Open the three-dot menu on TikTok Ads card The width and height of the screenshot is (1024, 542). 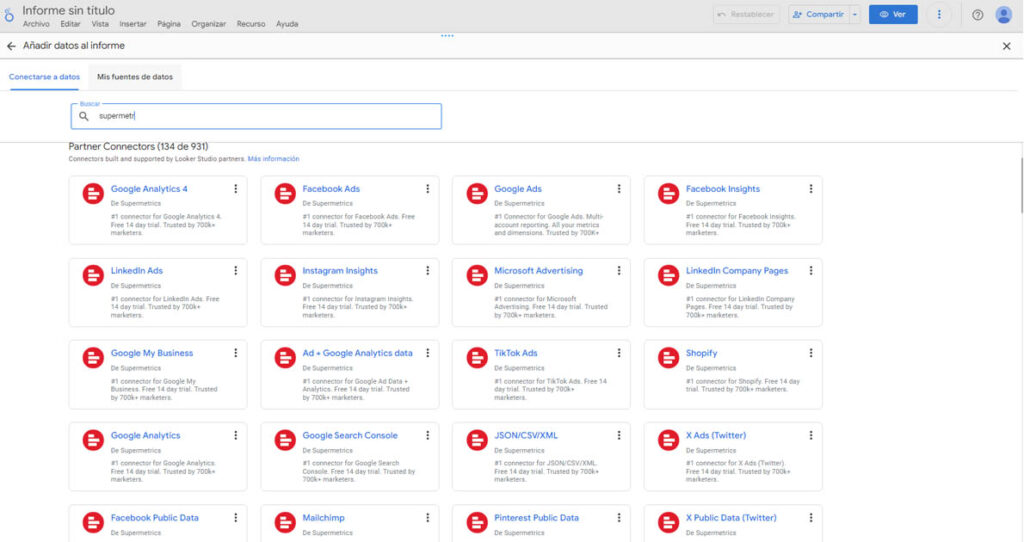pos(619,353)
